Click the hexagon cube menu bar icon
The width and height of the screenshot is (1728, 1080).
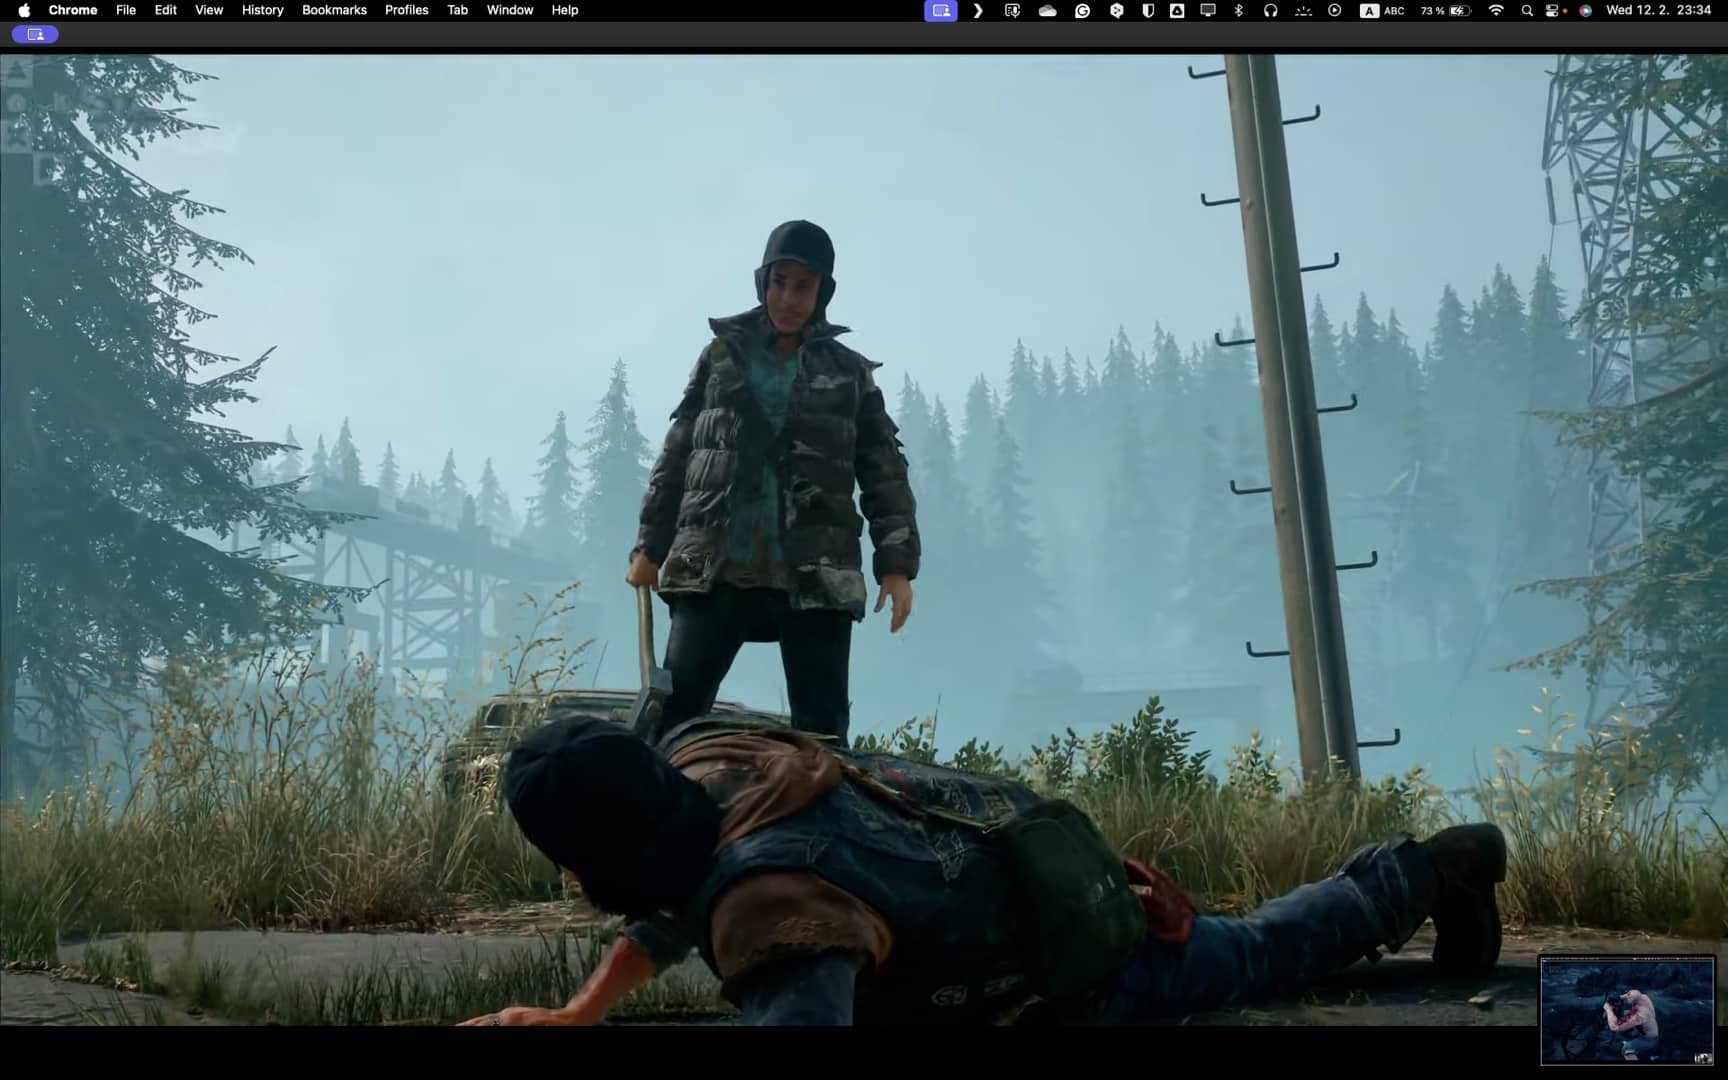[1116, 10]
